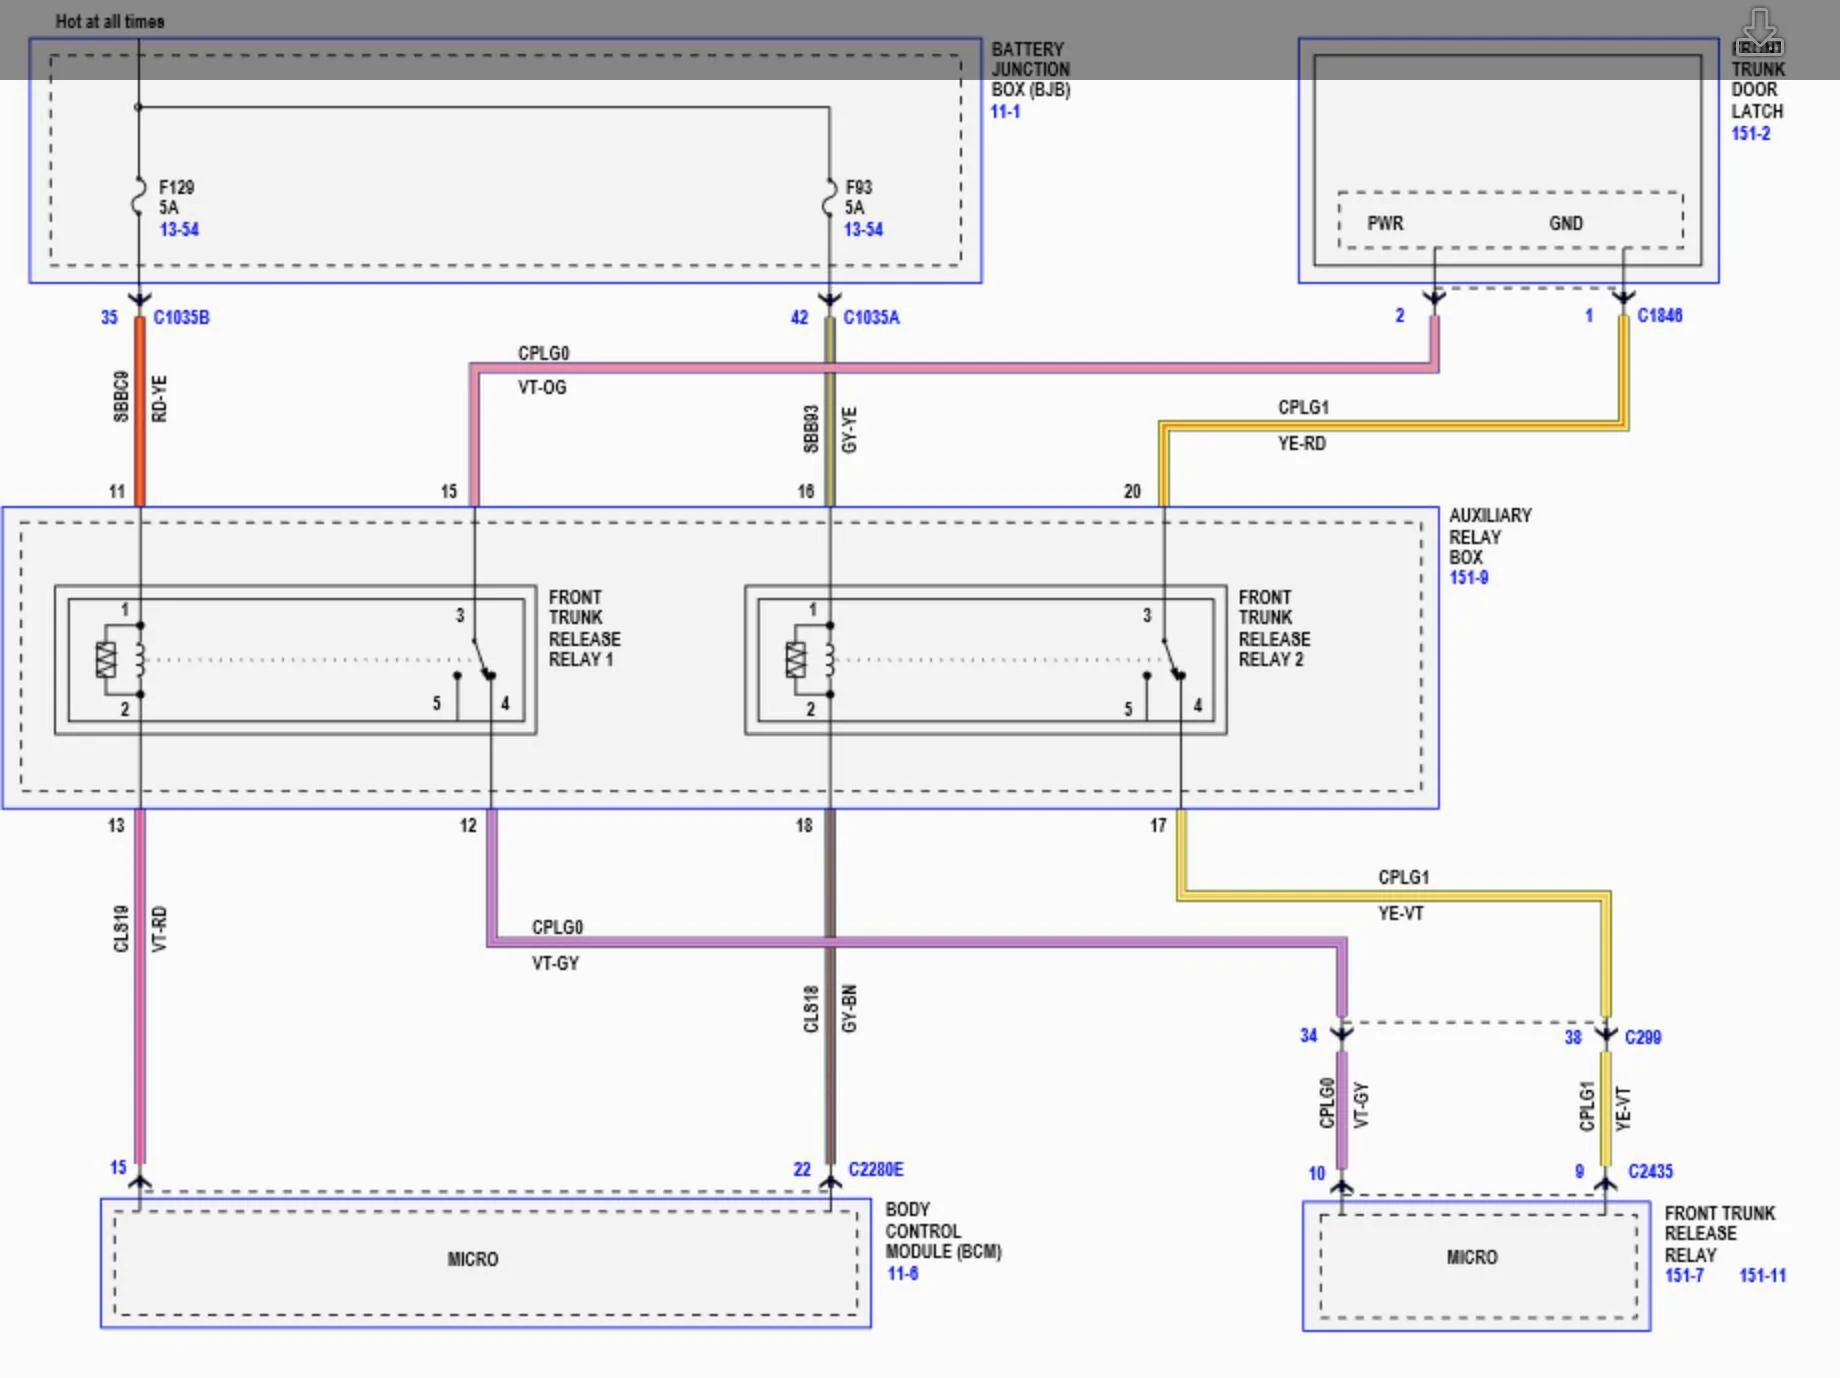The image size is (1840, 1378).
Task: Click MICRO inside the Body Control Module box
Action: tap(473, 1259)
